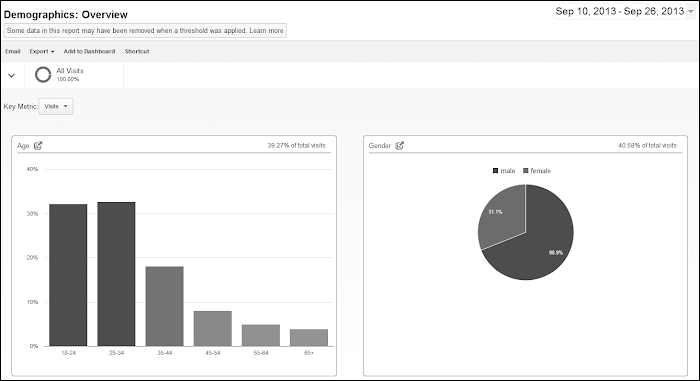Open the Key Metric Visits dropdown
The width and height of the screenshot is (700, 381).
coord(56,106)
